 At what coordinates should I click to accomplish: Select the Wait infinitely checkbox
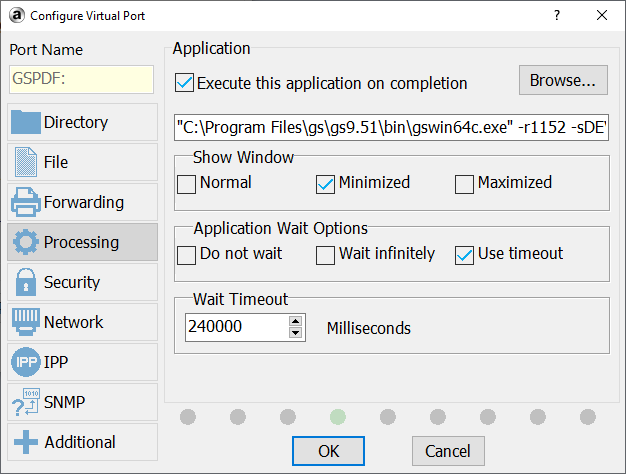[x=325, y=255]
